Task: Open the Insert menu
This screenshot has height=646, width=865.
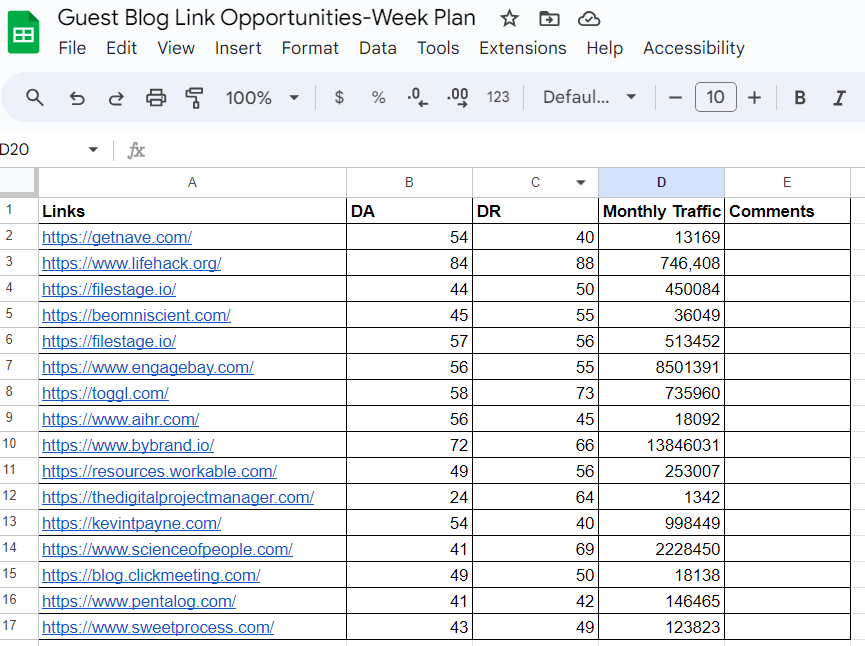Action: click(x=238, y=48)
